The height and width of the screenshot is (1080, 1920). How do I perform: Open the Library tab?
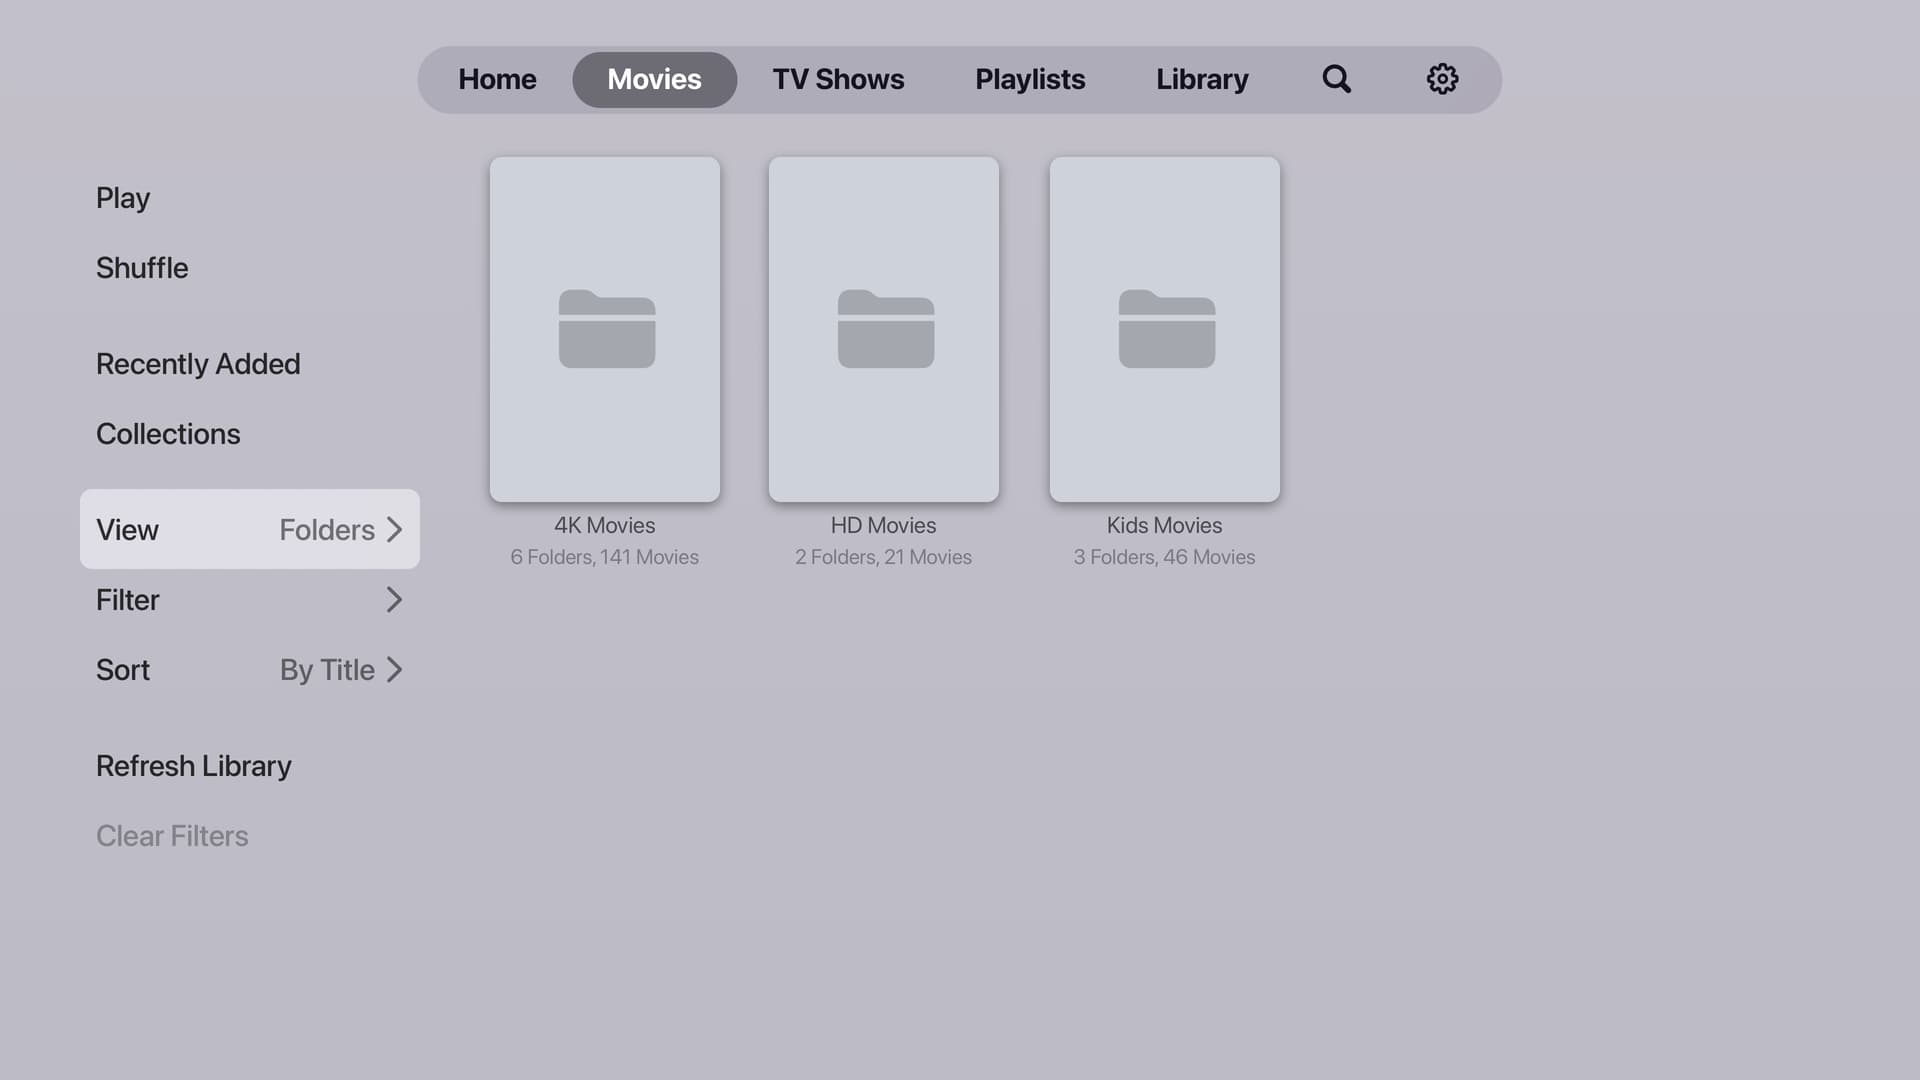point(1202,79)
